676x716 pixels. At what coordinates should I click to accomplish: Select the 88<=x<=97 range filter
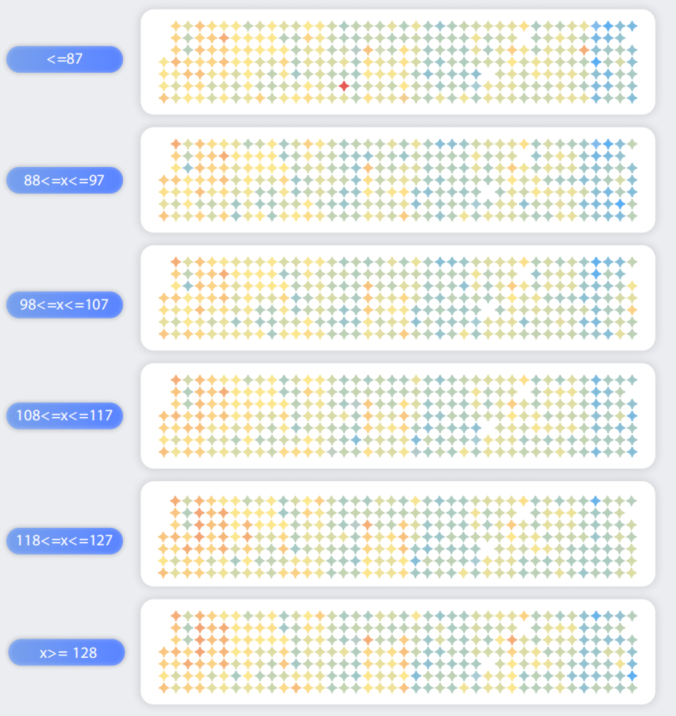[x=65, y=180]
